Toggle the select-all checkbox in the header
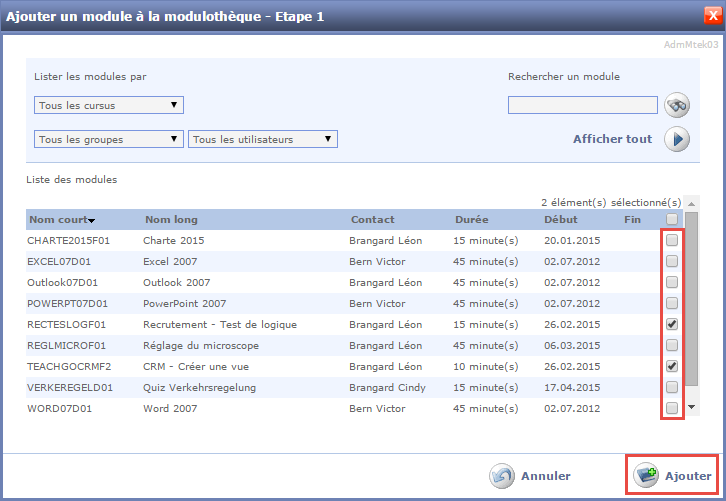The image size is (726, 501). tap(672, 219)
